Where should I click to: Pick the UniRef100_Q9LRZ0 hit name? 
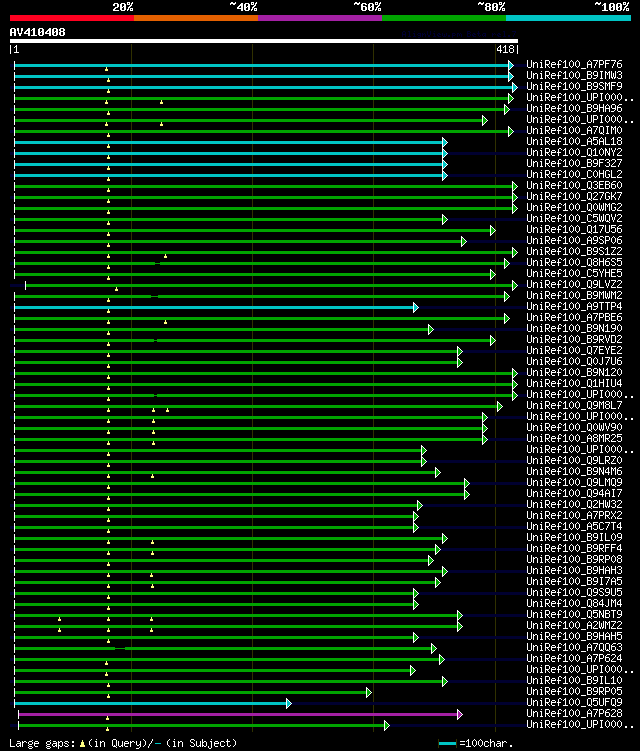pyautogui.click(x=574, y=461)
